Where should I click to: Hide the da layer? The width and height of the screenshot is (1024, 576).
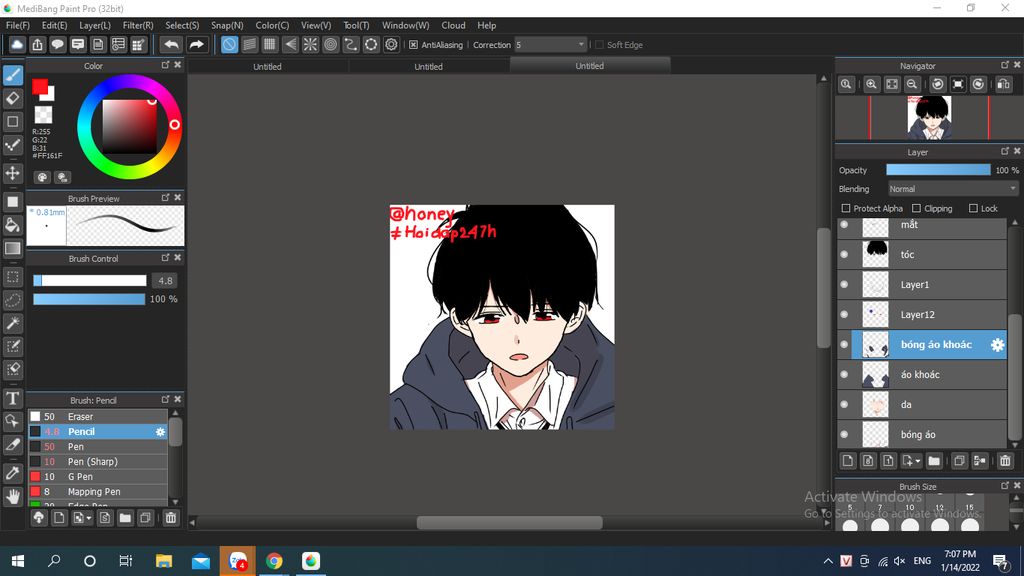coord(844,405)
